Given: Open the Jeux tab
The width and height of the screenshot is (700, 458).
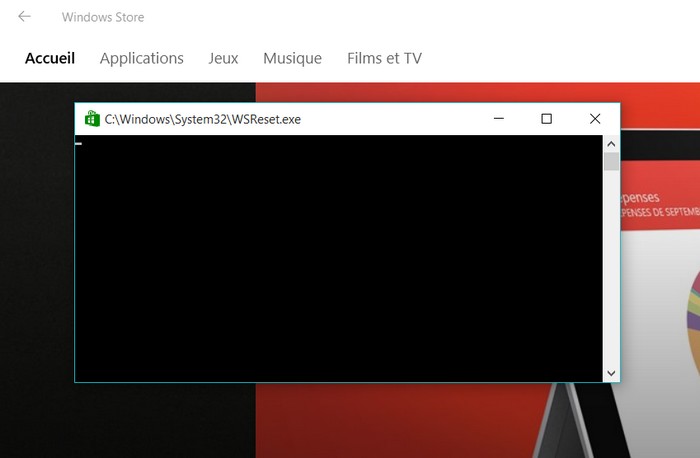Looking at the screenshot, I should click(x=223, y=58).
